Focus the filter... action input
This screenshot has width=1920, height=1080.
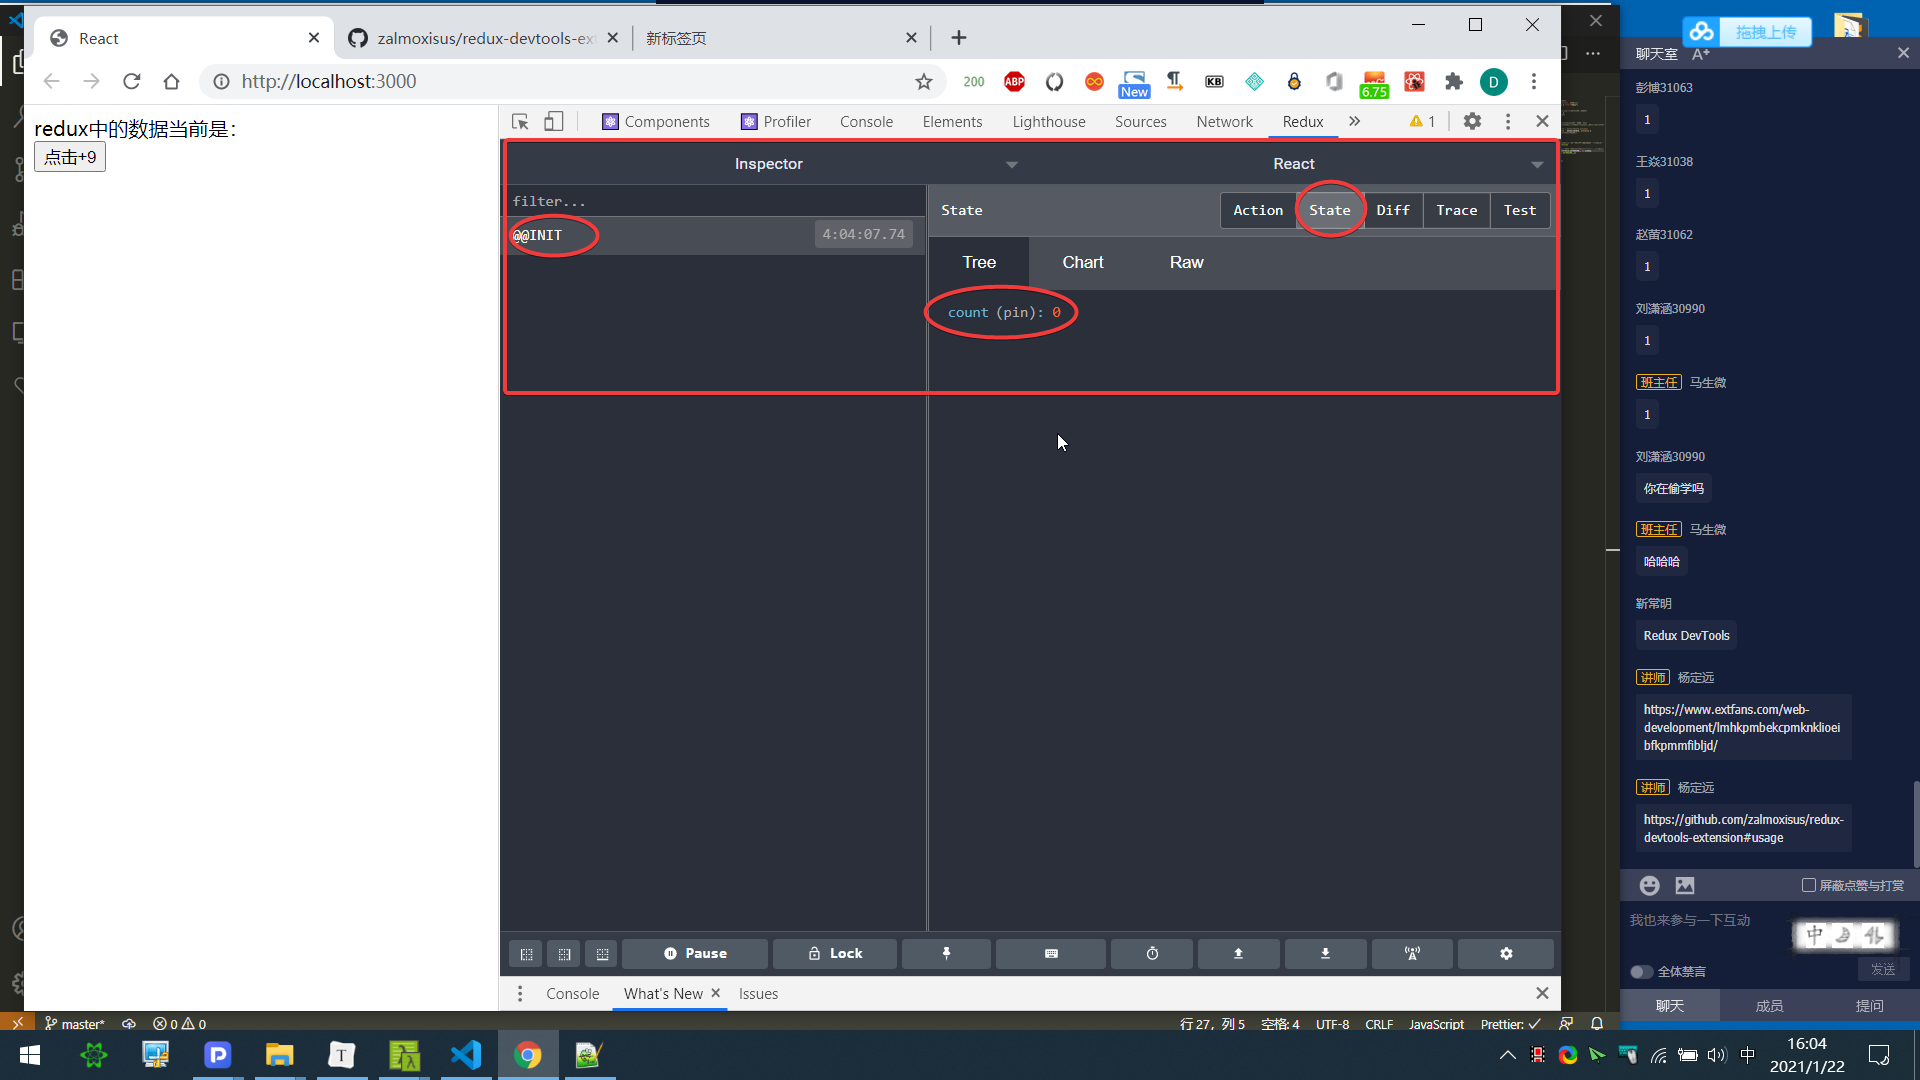point(715,201)
